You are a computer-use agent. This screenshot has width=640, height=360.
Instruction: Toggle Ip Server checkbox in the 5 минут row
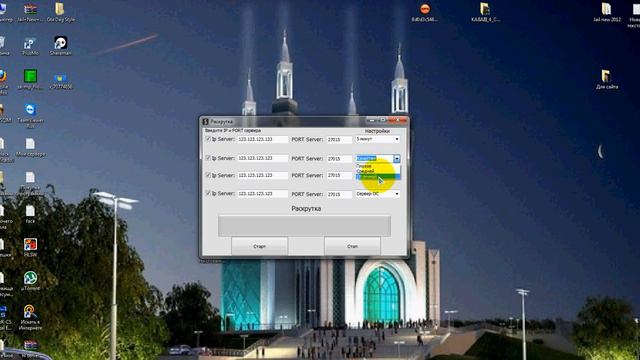click(208, 139)
